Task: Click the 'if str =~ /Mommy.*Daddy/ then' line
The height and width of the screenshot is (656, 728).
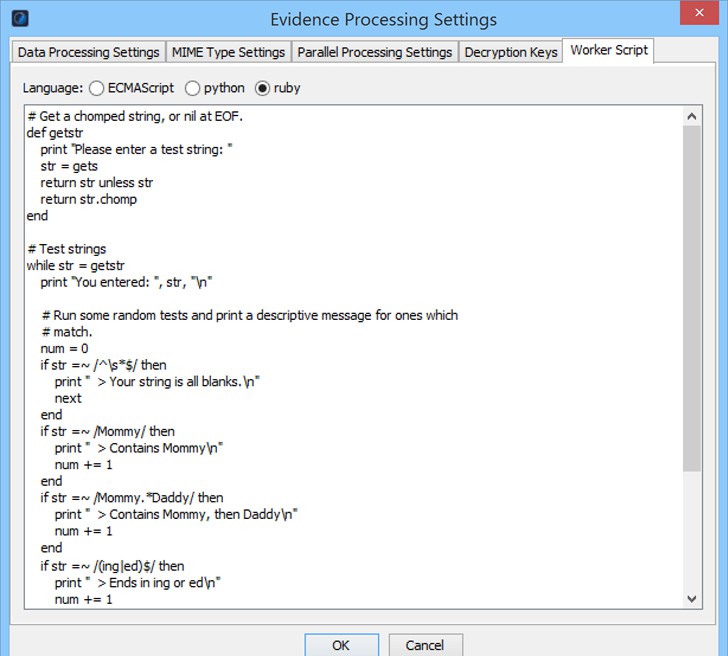Action: [132, 498]
